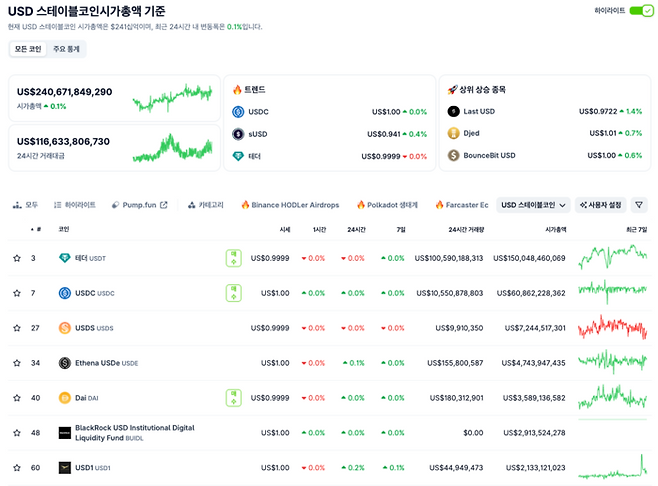Click the Djed coin icon
Image resolution: width=658 pixels, height=486 pixels.
pos(453,133)
